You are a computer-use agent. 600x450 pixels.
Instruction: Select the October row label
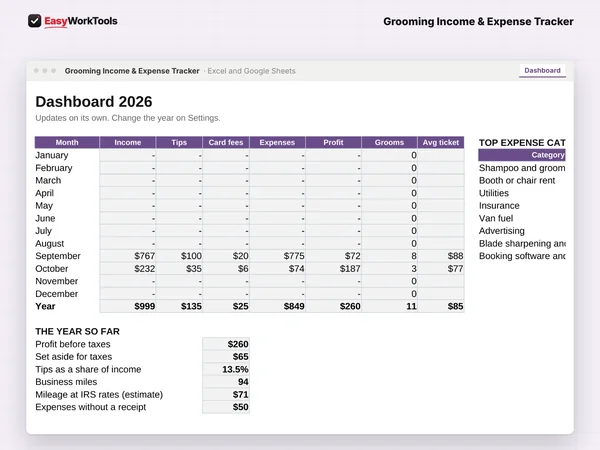(x=52, y=269)
